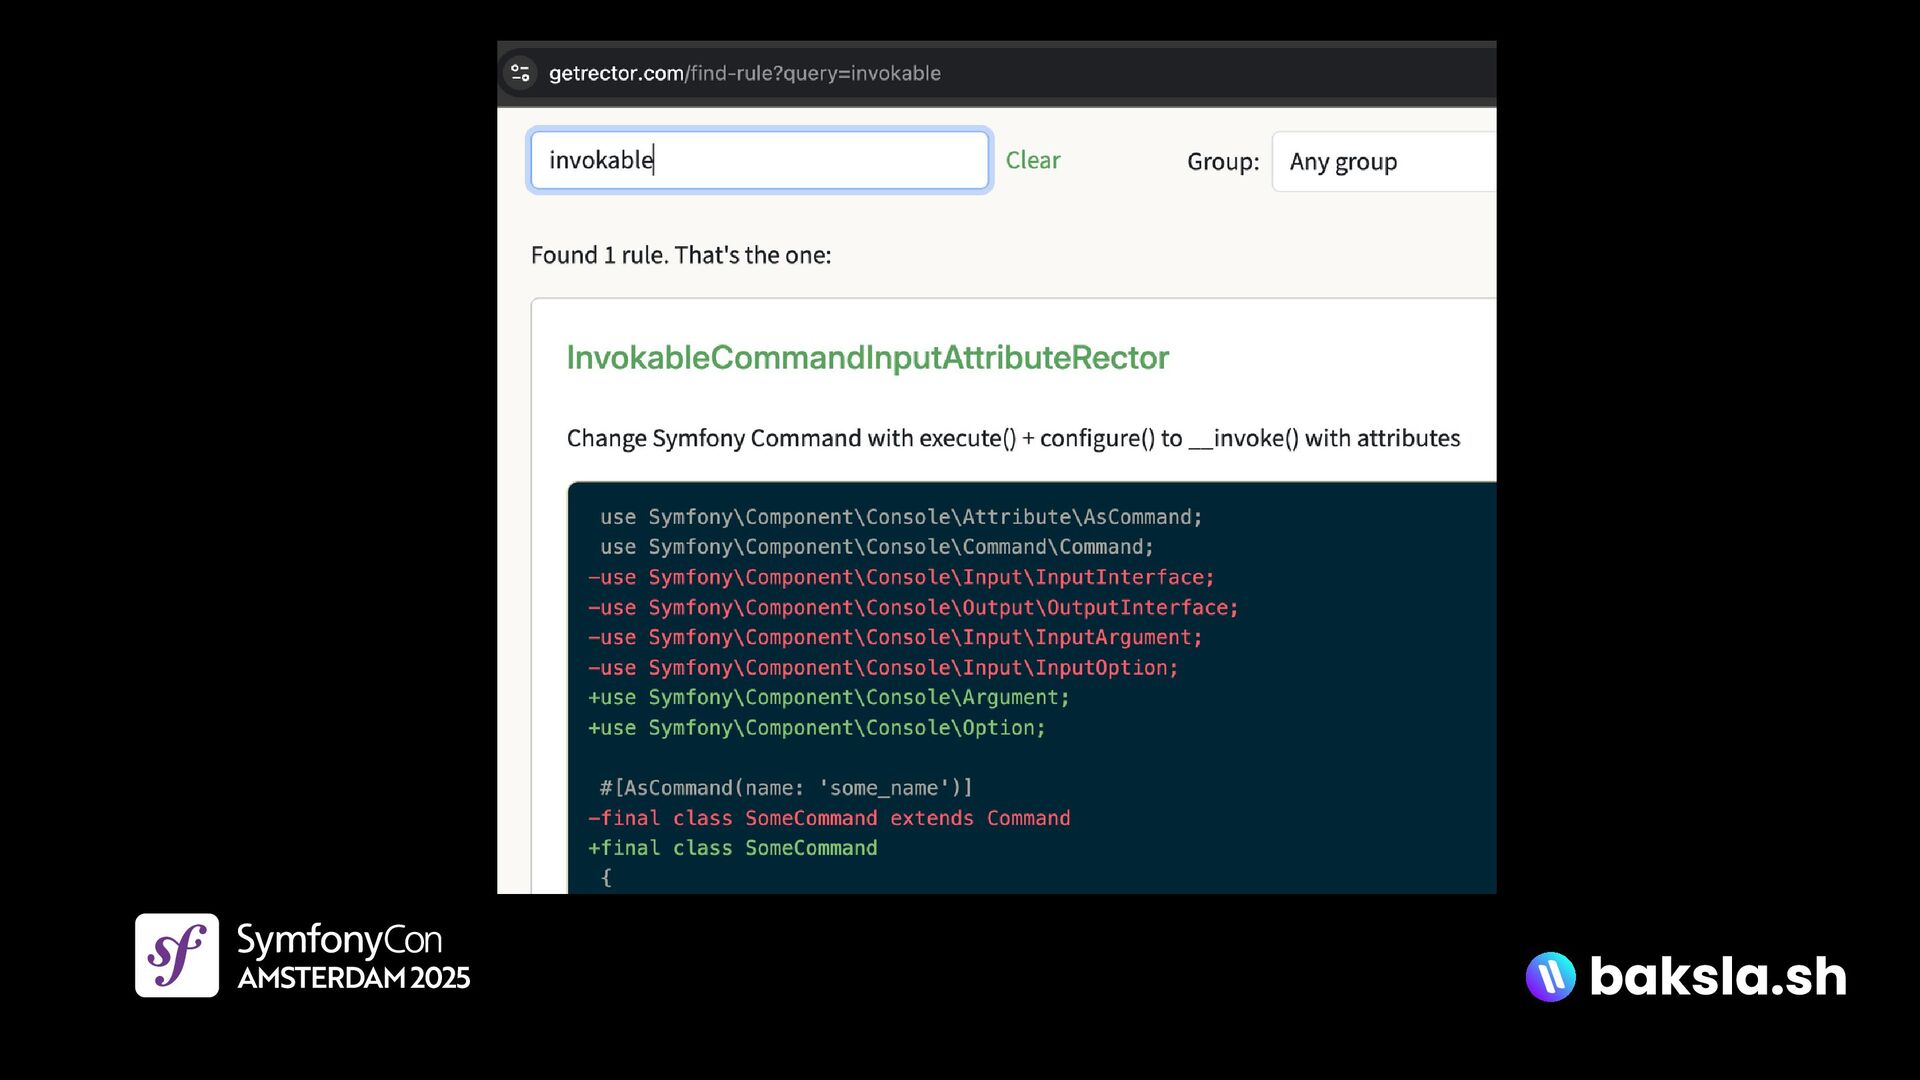Click the Clear link next to search
The height and width of the screenshot is (1080, 1920).
click(x=1032, y=160)
